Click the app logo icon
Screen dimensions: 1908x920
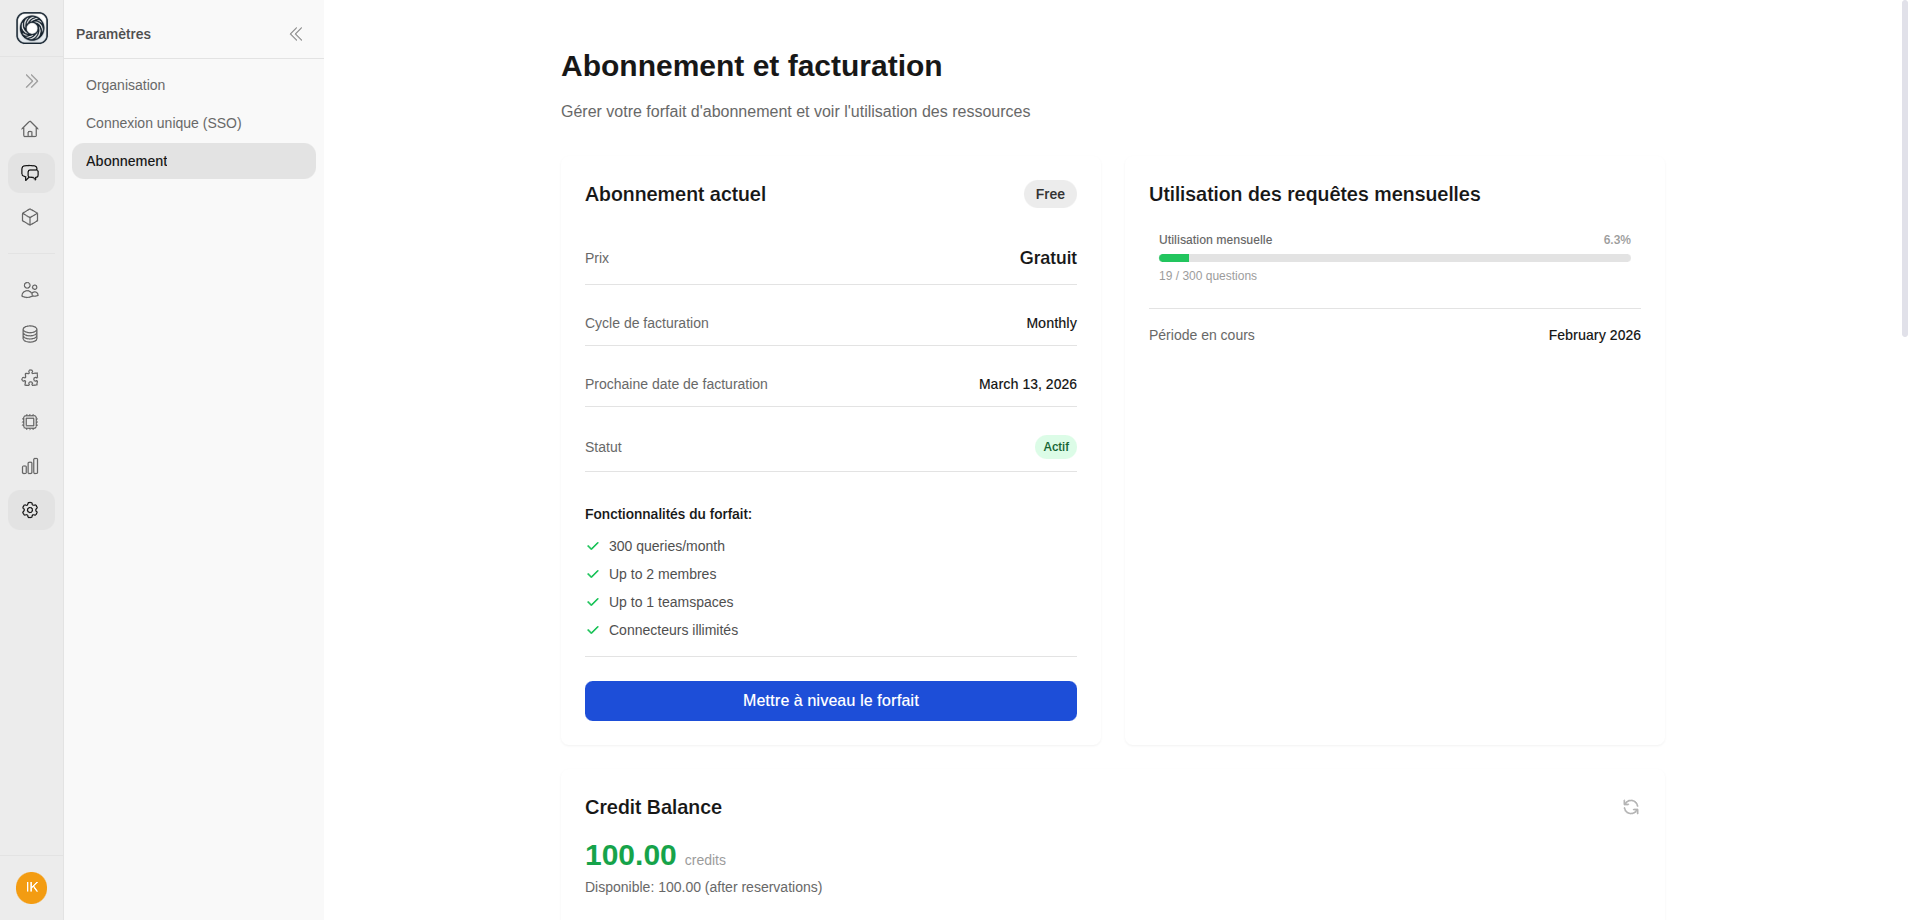(x=32, y=28)
